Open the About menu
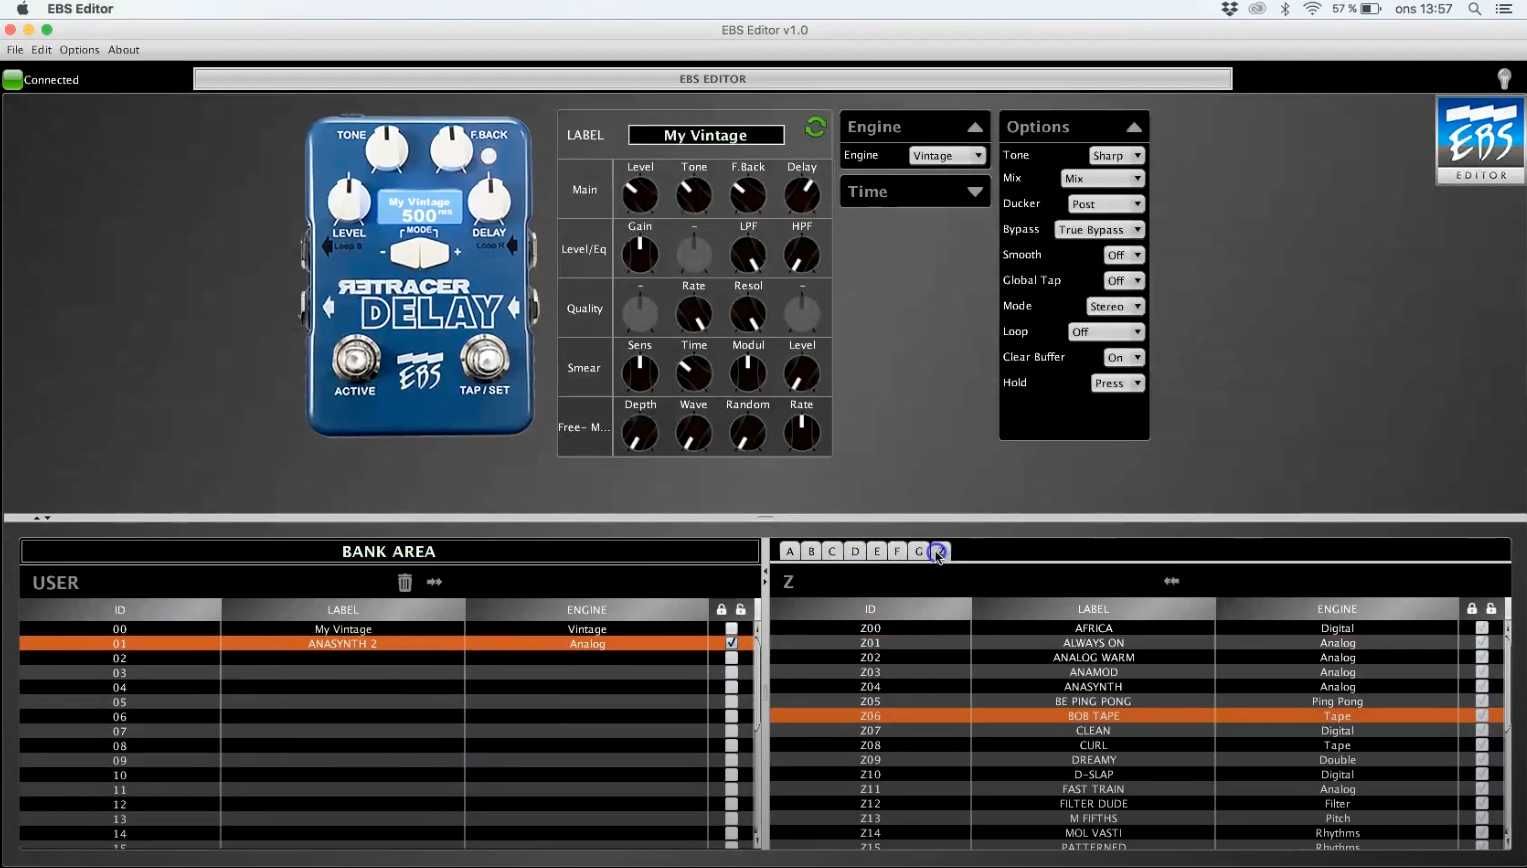 (124, 50)
